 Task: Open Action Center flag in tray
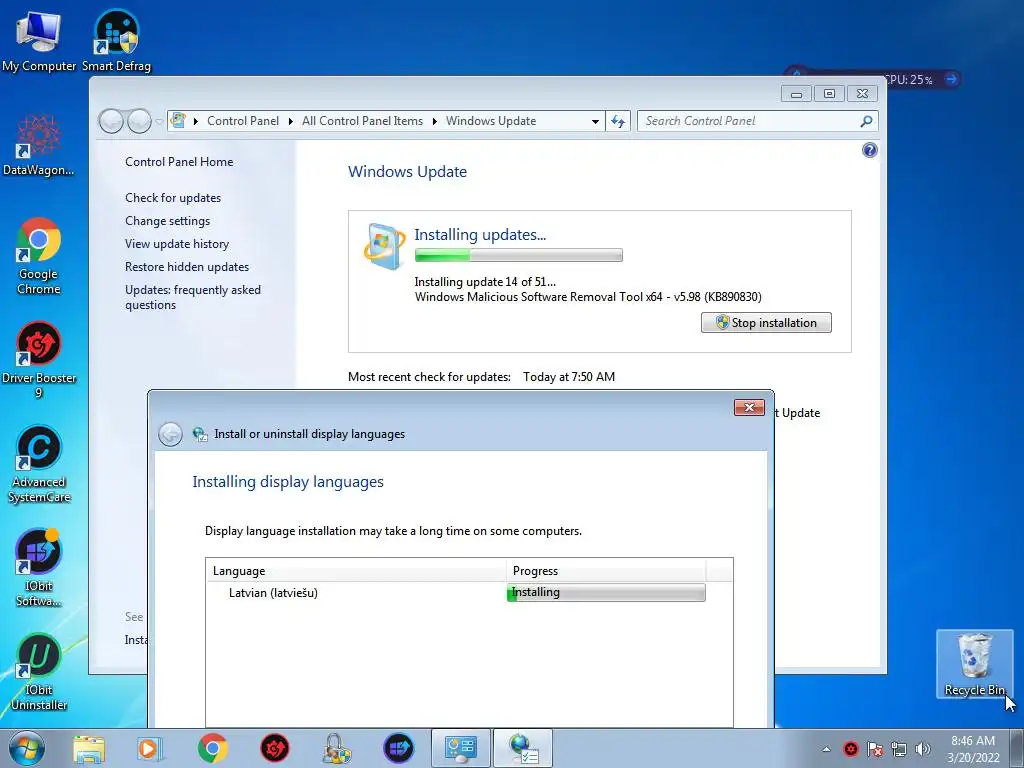[x=874, y=749]
